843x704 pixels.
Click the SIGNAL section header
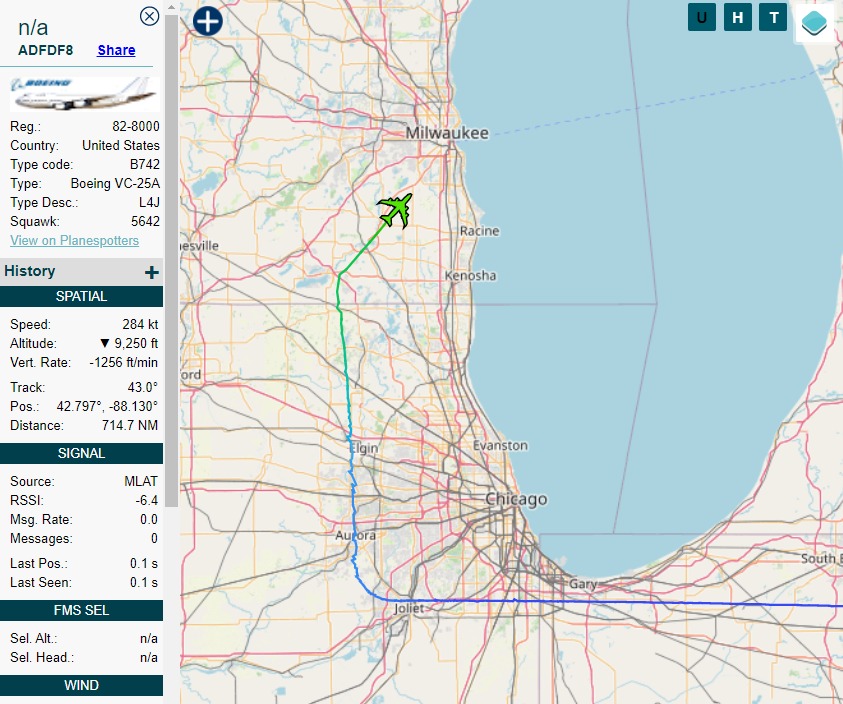[x=81, y=453]
